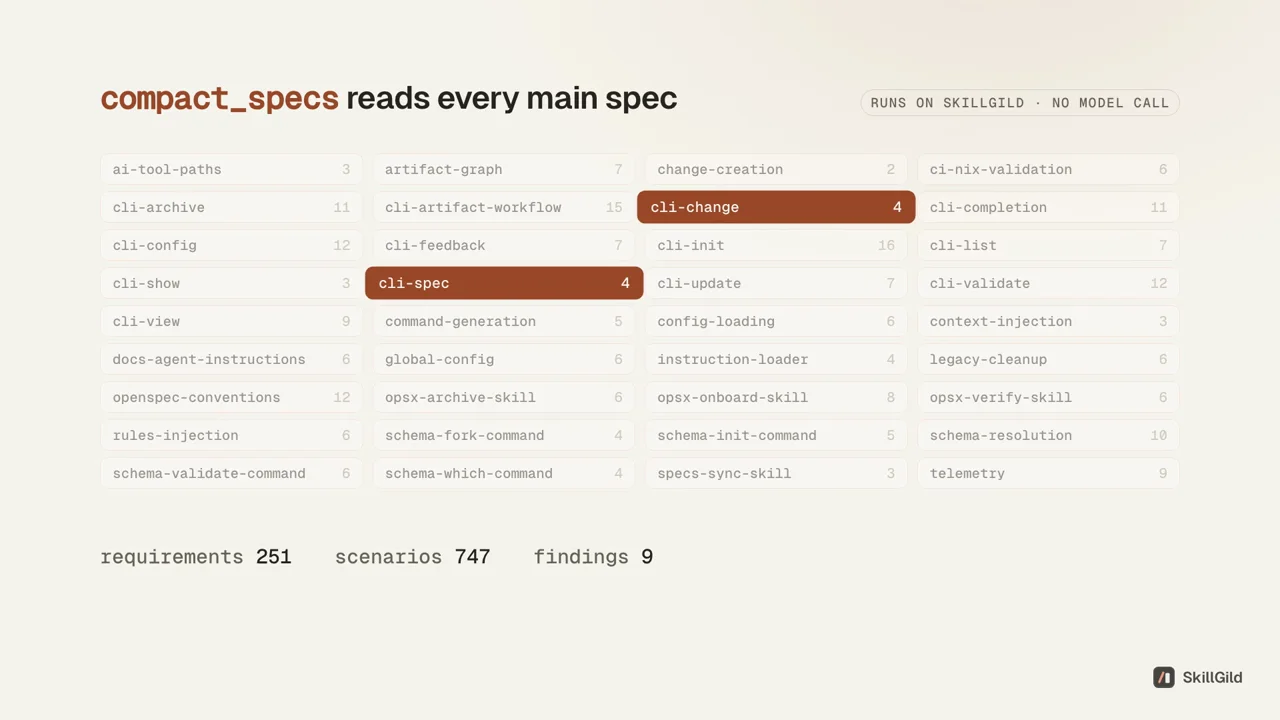
Task: Select the cli-show entry
Action: 231,283
